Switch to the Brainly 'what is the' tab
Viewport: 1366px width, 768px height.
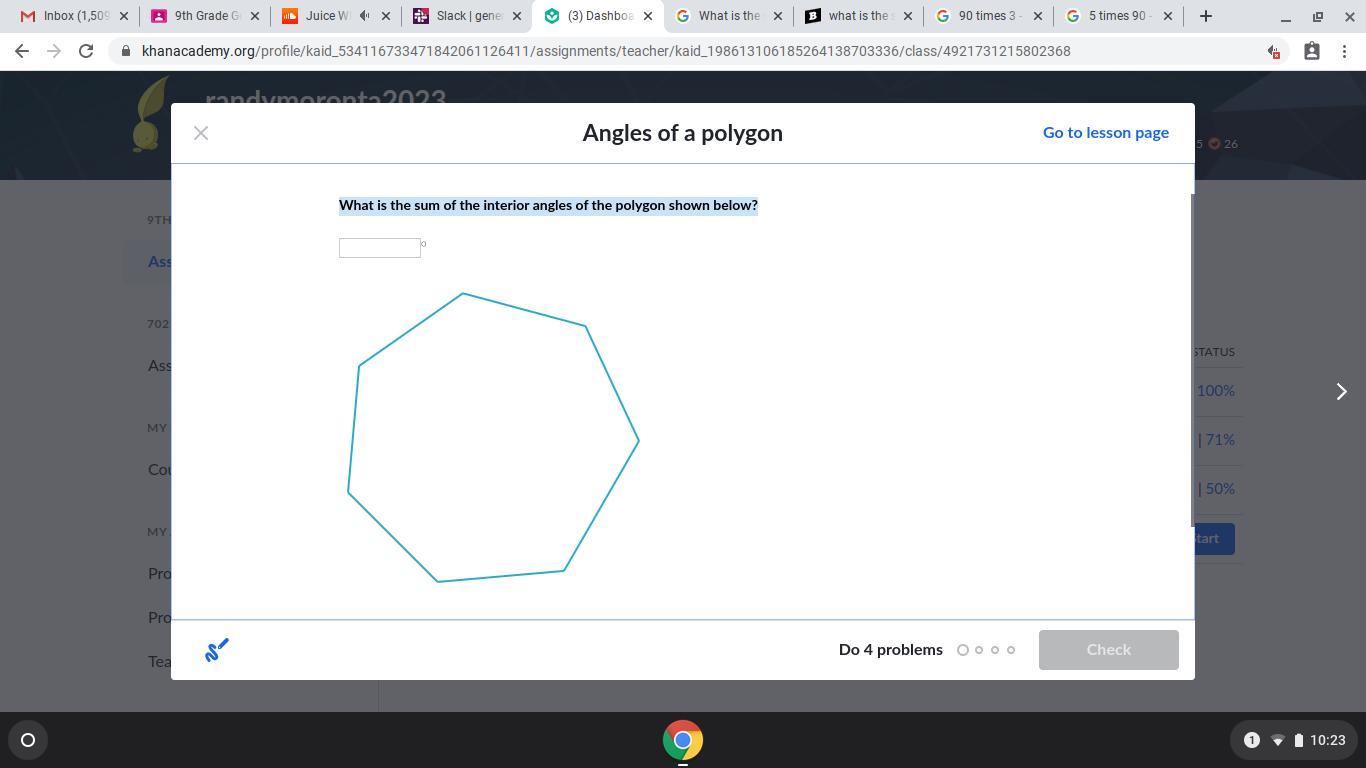(858, 16)
